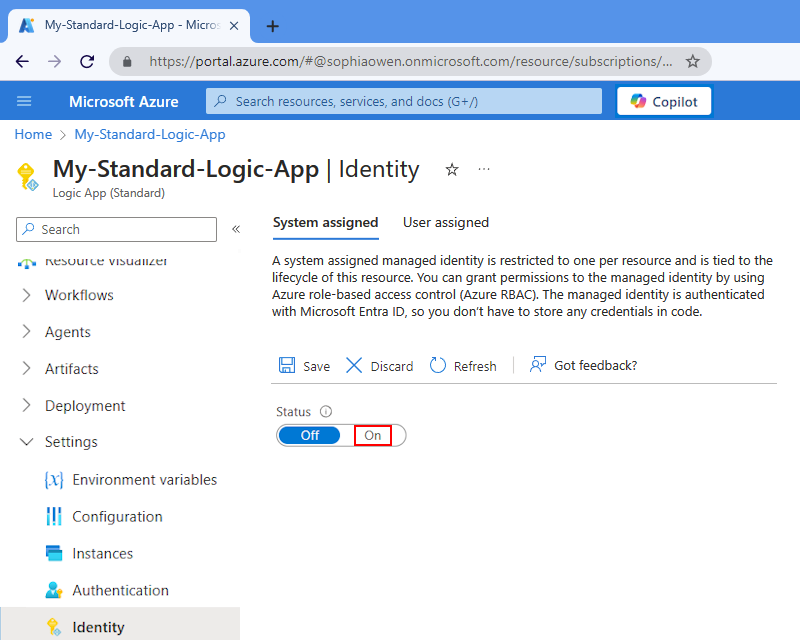Favorite this resource with the star icon
The width and height of the screenshot is (800, 640).
tap(452, 170)
